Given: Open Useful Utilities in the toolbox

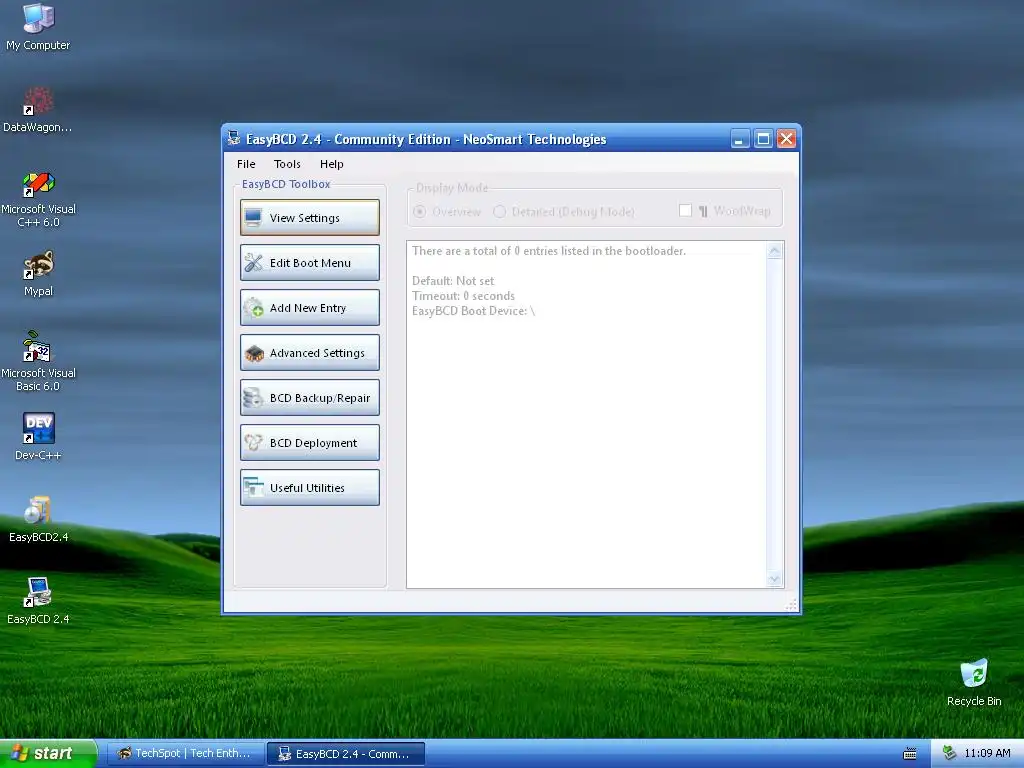Looking at the screenshot, I should tap(310, 488).
